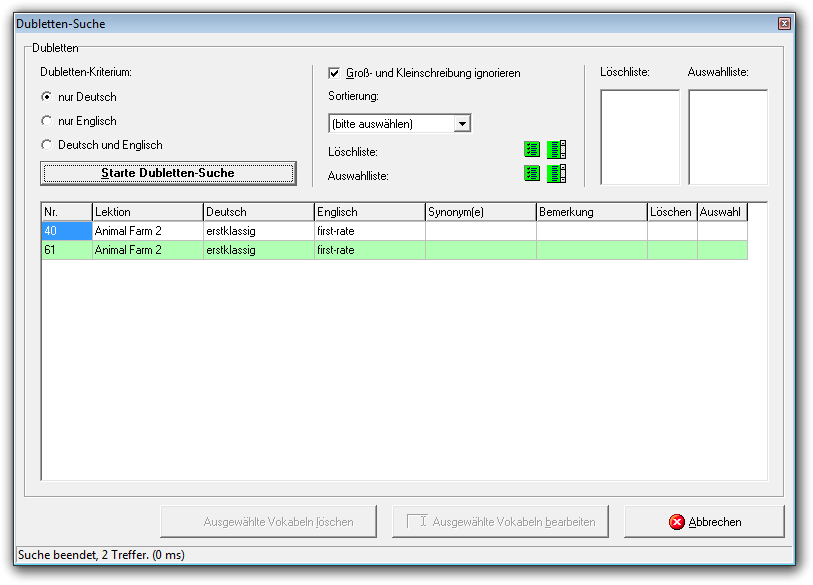
Task: Click the list-panel icon in the Löschliste row
Action: 556,150
